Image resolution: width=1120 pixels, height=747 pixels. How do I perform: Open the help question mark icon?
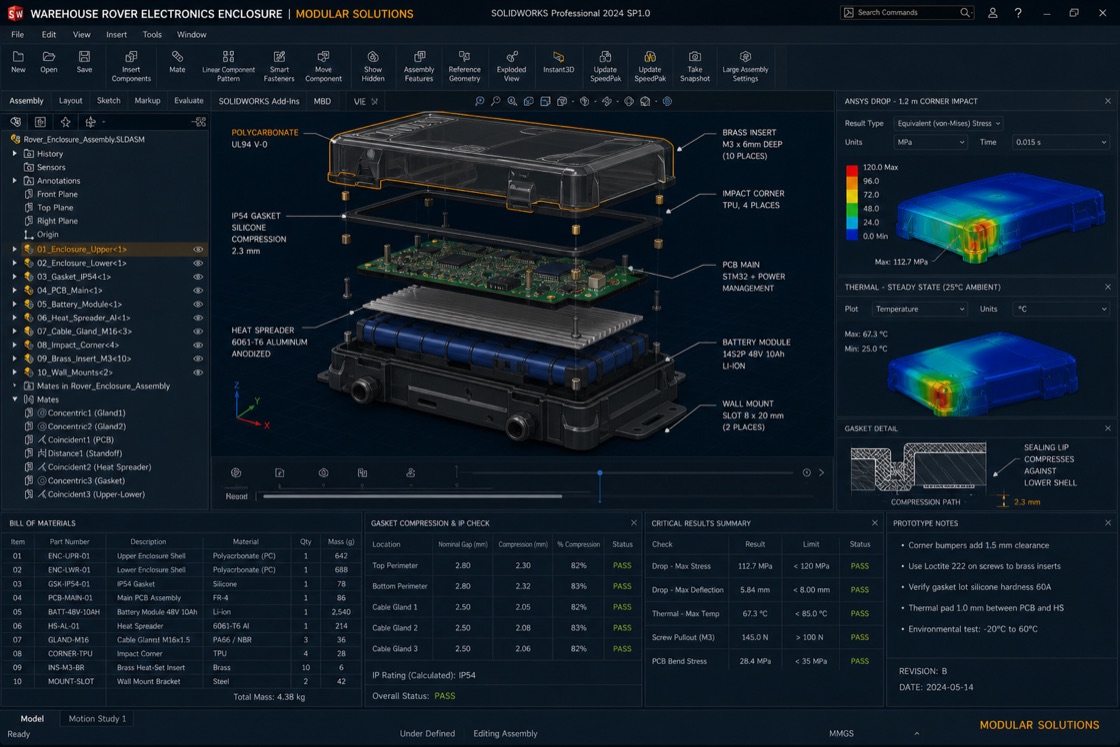pos(1018,13)
